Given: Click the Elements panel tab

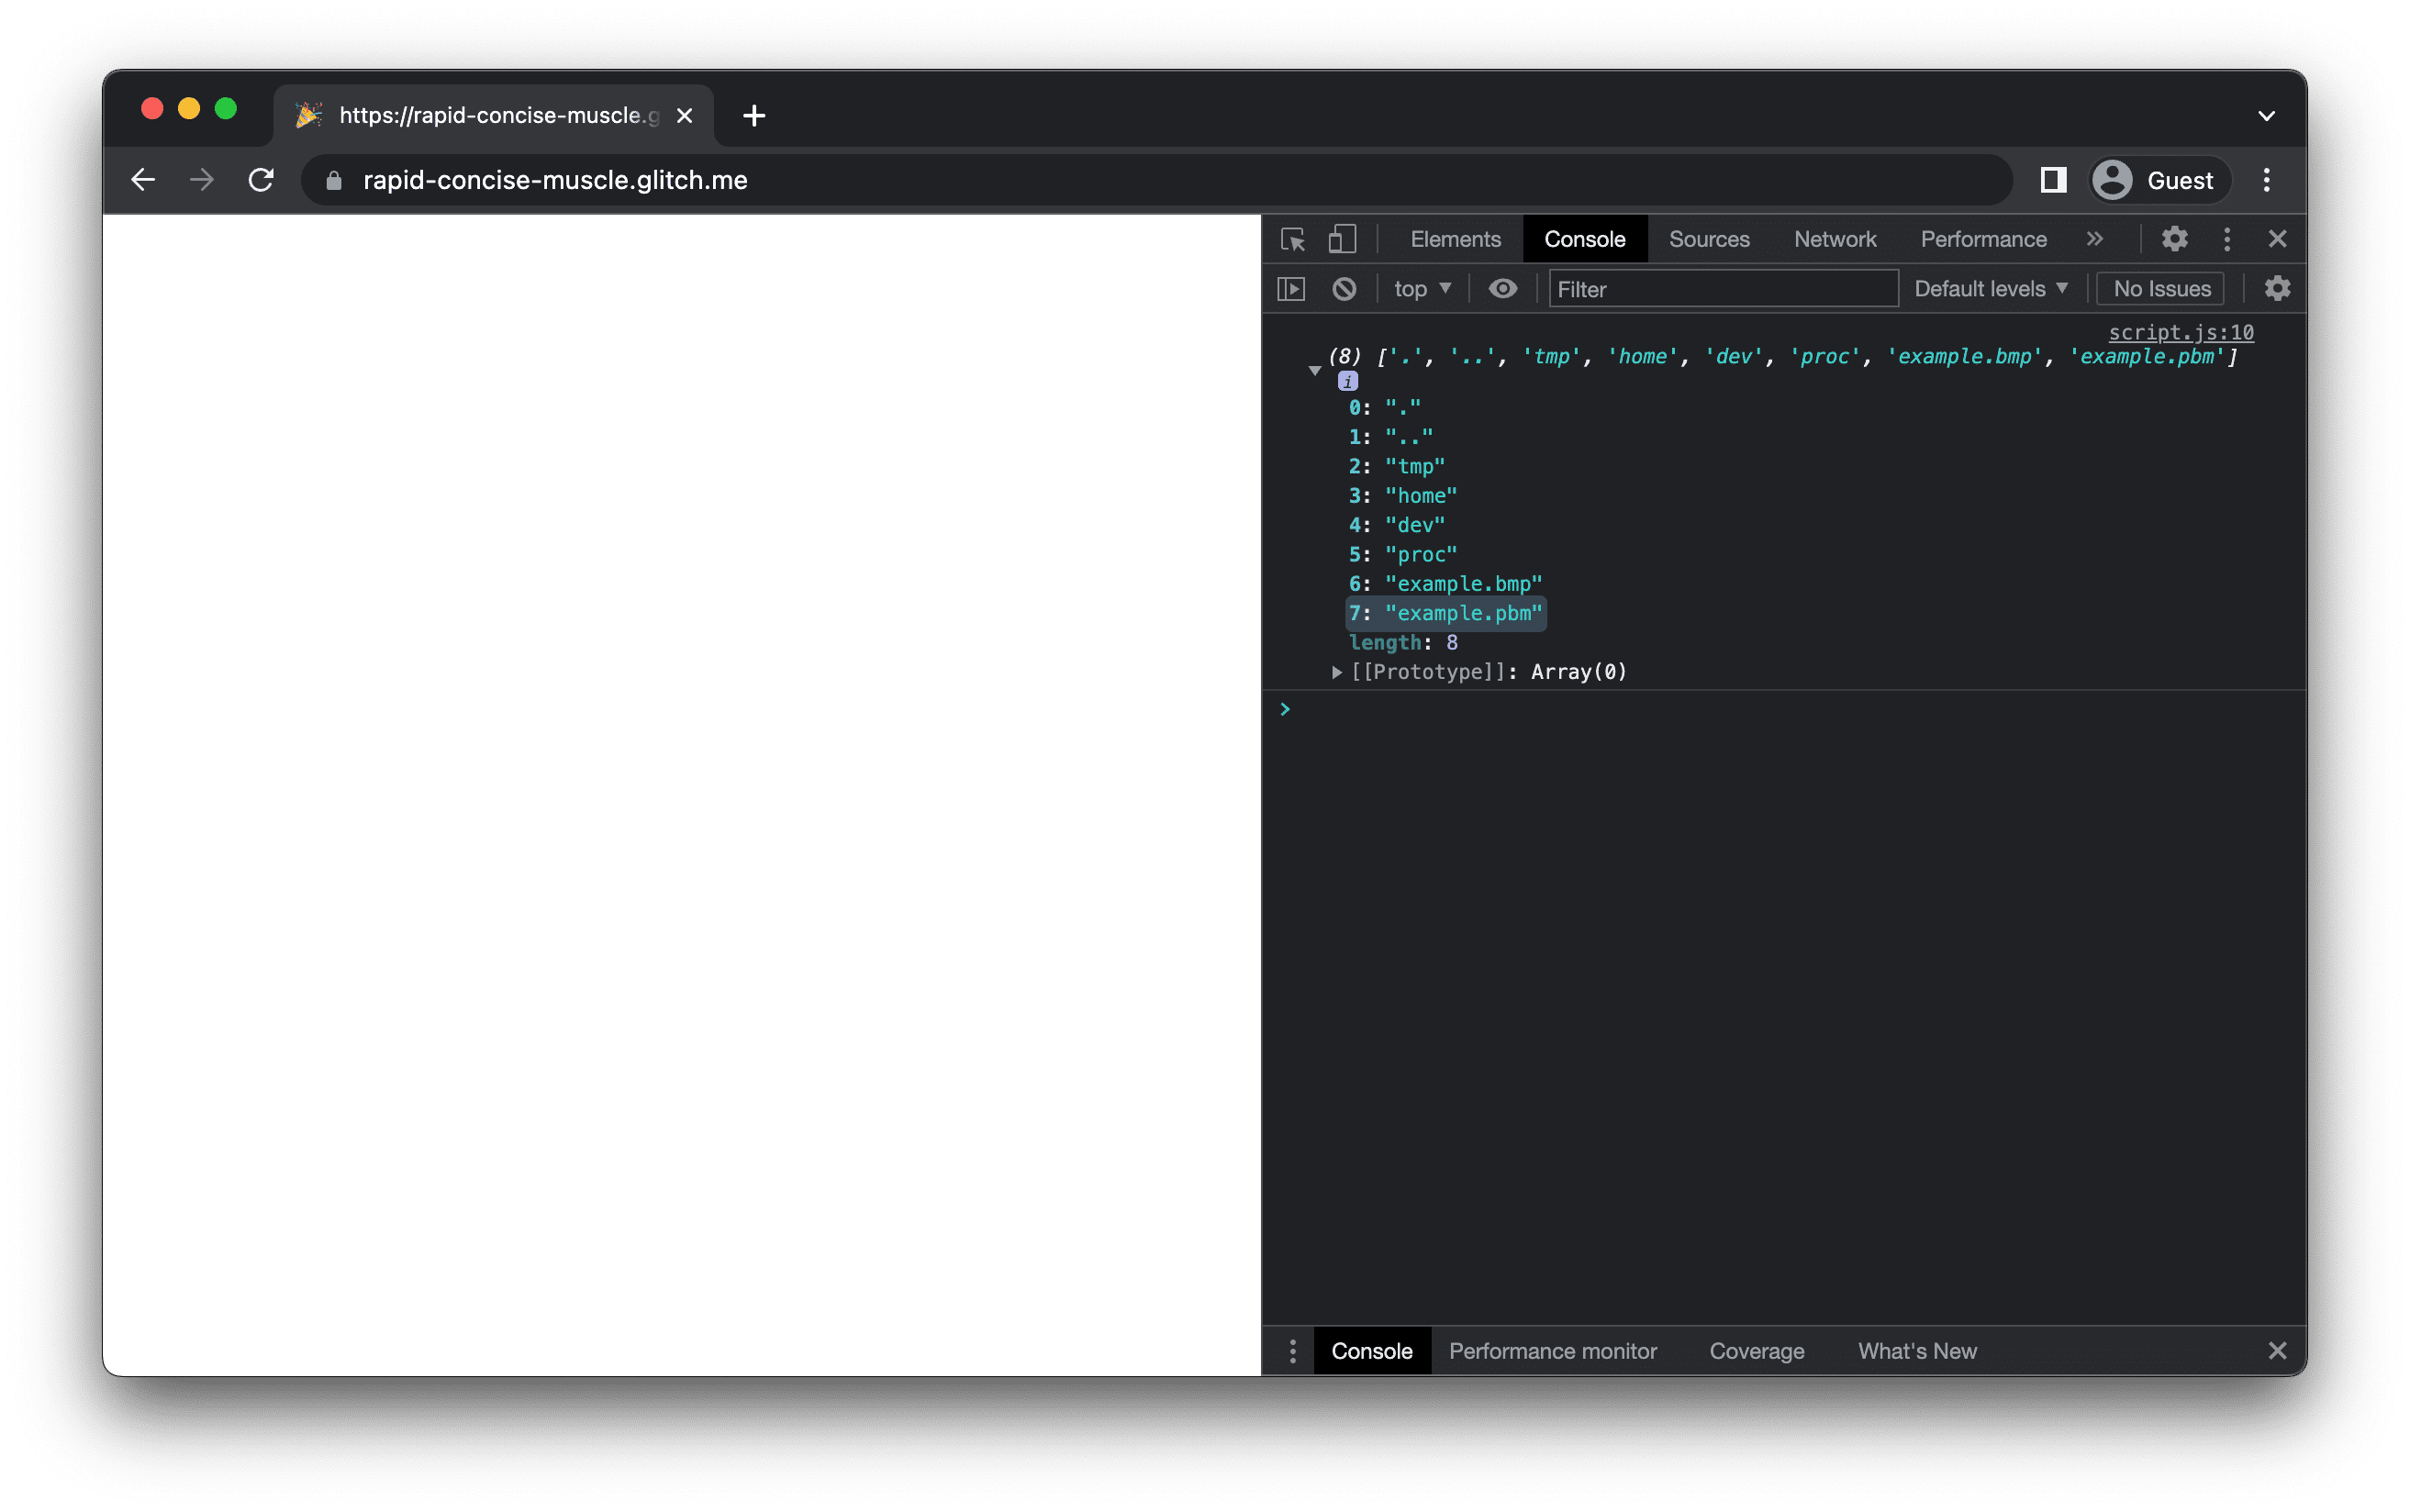Looking at the screenshot, I should point(1455,239).
